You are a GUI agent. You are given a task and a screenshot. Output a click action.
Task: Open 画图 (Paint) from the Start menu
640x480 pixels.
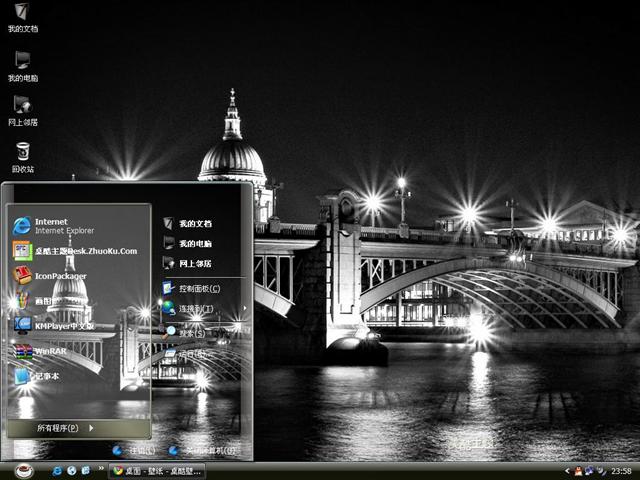tap(45, 300)
